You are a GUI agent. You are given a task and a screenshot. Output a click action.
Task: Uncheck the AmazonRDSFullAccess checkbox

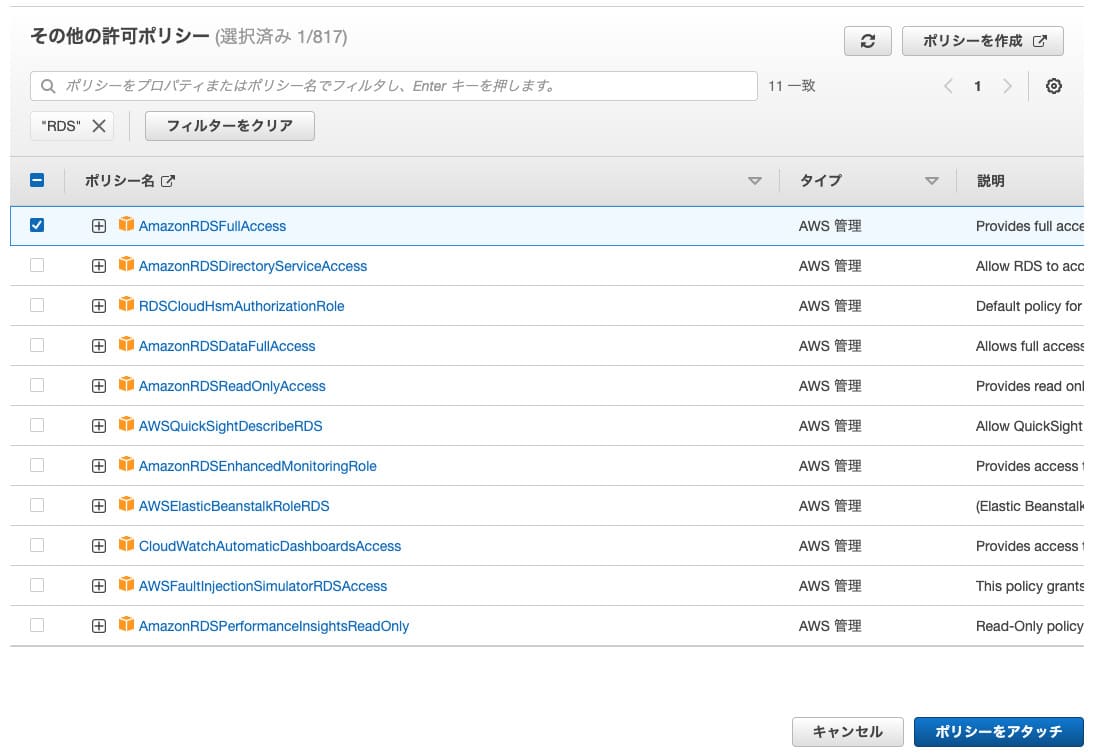pos(37,225)
